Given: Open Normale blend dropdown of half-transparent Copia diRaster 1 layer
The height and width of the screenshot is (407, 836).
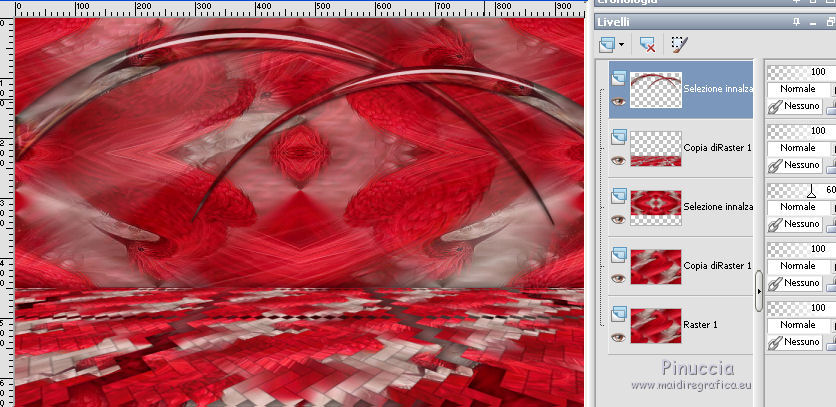Looking at the screenshot, I should (800, 148).
